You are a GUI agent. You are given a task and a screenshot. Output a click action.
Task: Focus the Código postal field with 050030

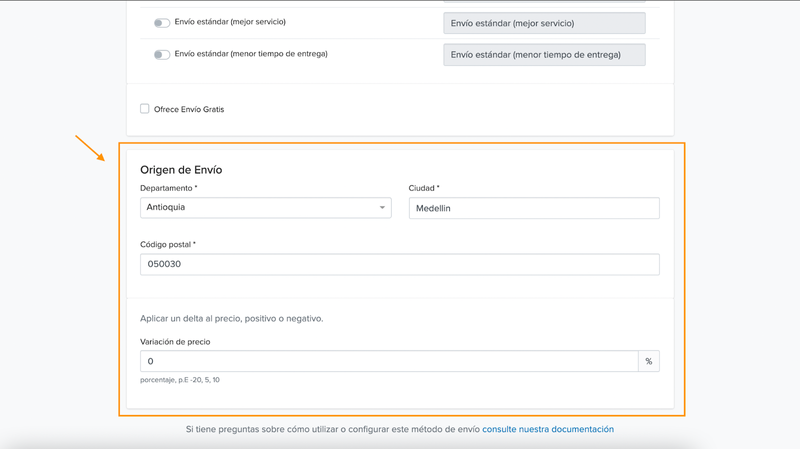(x=399, y=264)
